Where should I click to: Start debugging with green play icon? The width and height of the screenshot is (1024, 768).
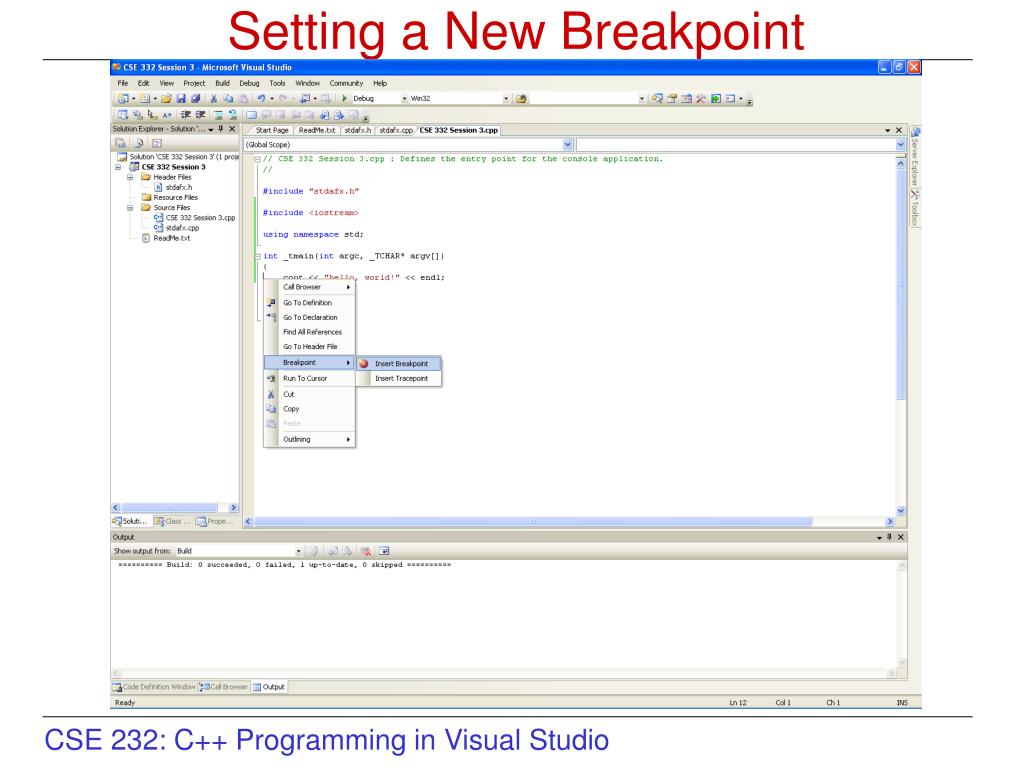(x=344, y=99)
